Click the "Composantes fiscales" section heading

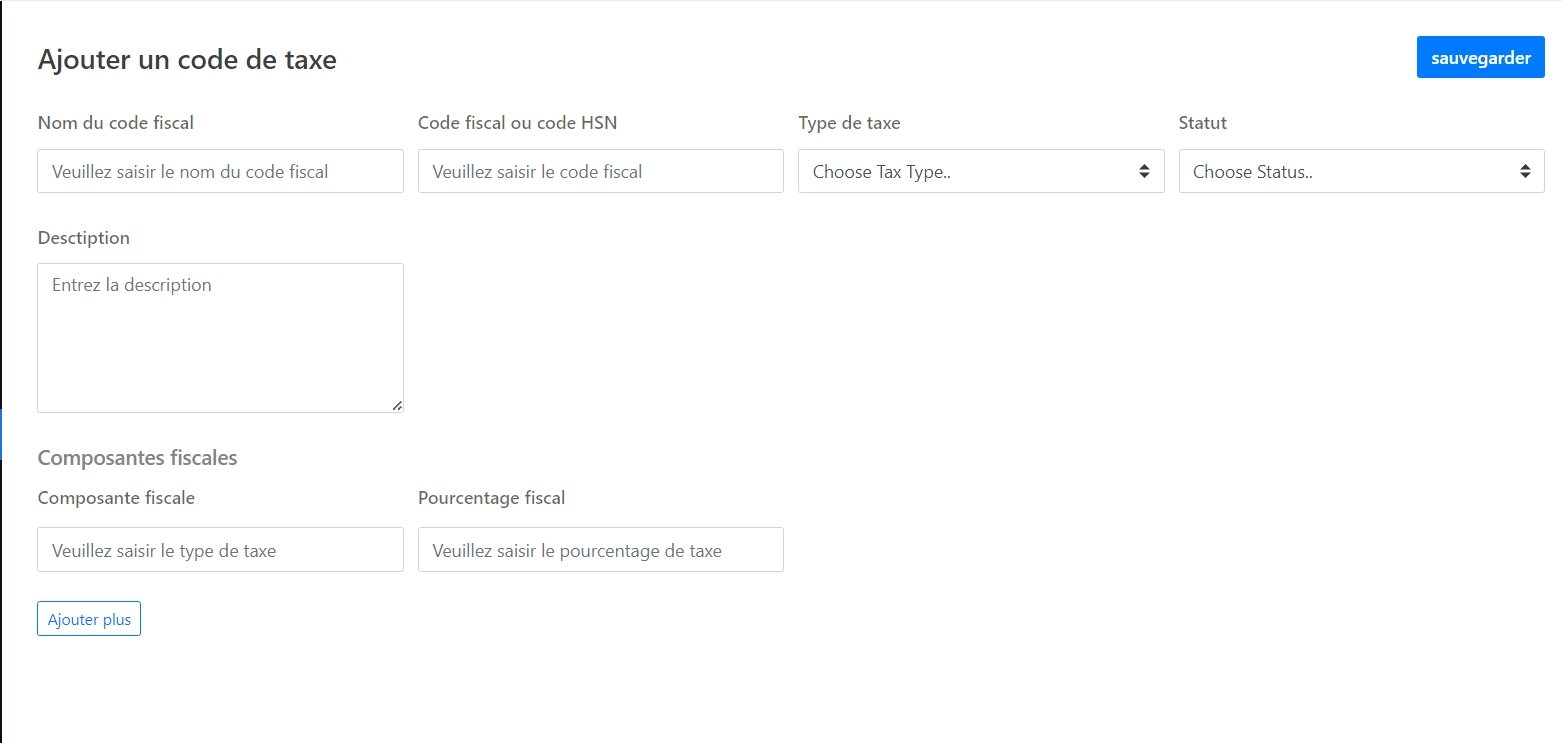(137, 458)
